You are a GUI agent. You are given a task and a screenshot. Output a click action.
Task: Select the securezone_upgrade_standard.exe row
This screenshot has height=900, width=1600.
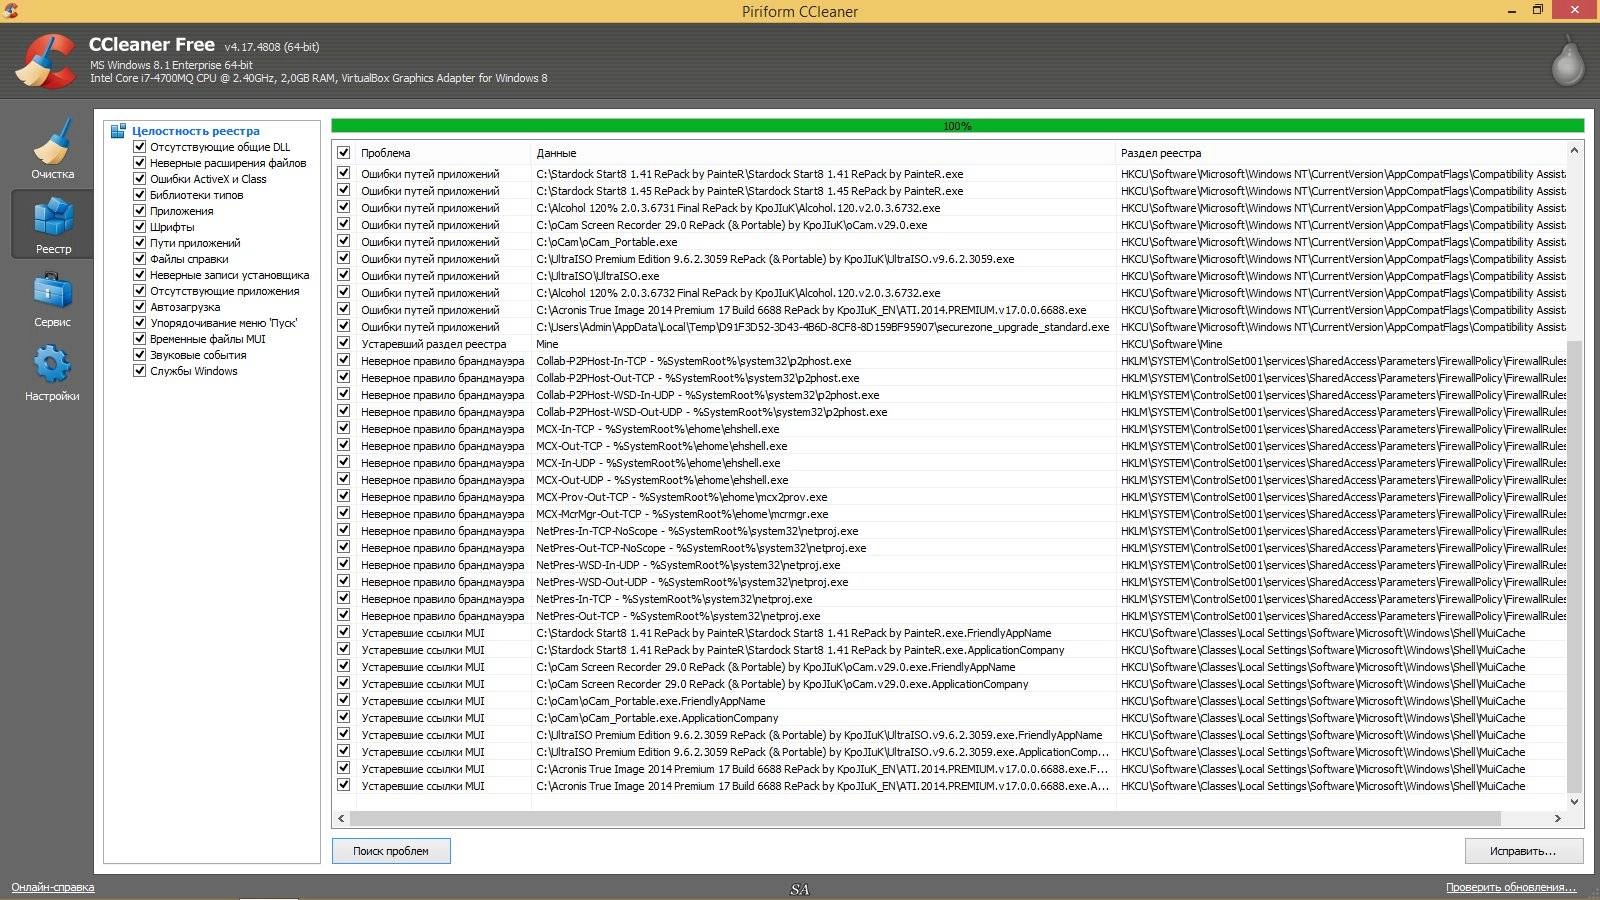[x=950, y=327]
